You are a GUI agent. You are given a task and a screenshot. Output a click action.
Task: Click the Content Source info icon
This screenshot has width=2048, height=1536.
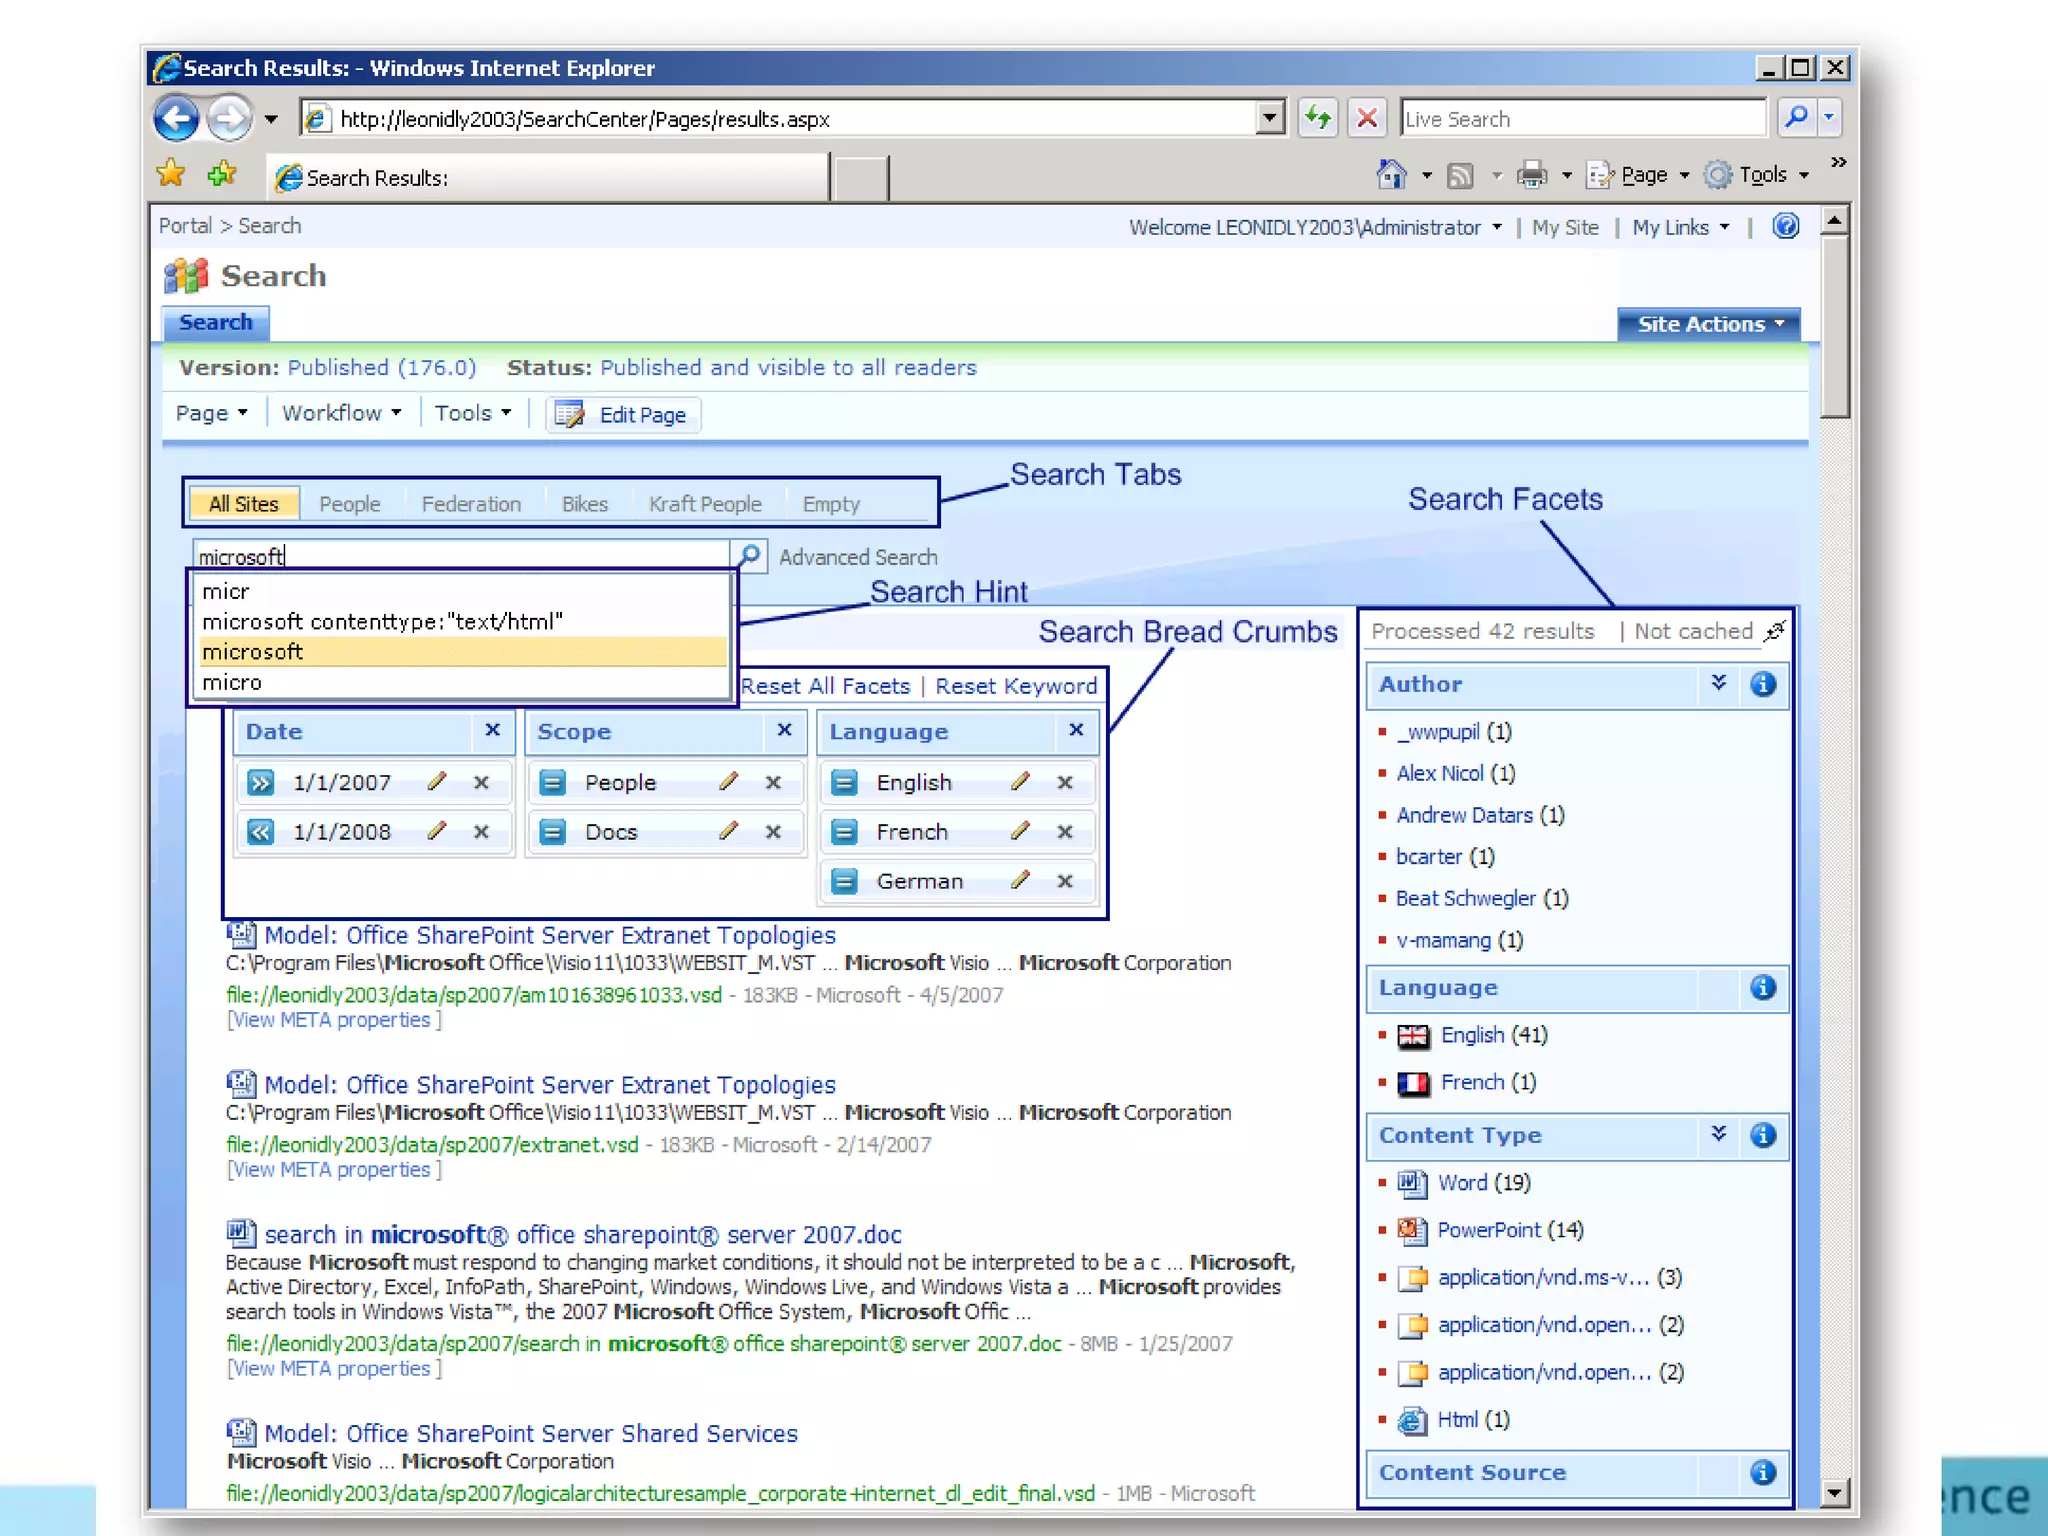pyautogui.click(x=1763, y=1472)
